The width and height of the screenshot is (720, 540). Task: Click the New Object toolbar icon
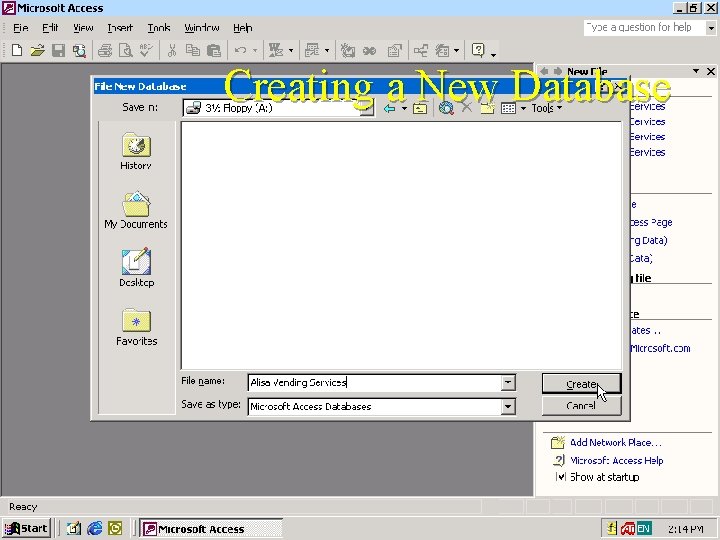pos(442,50)
